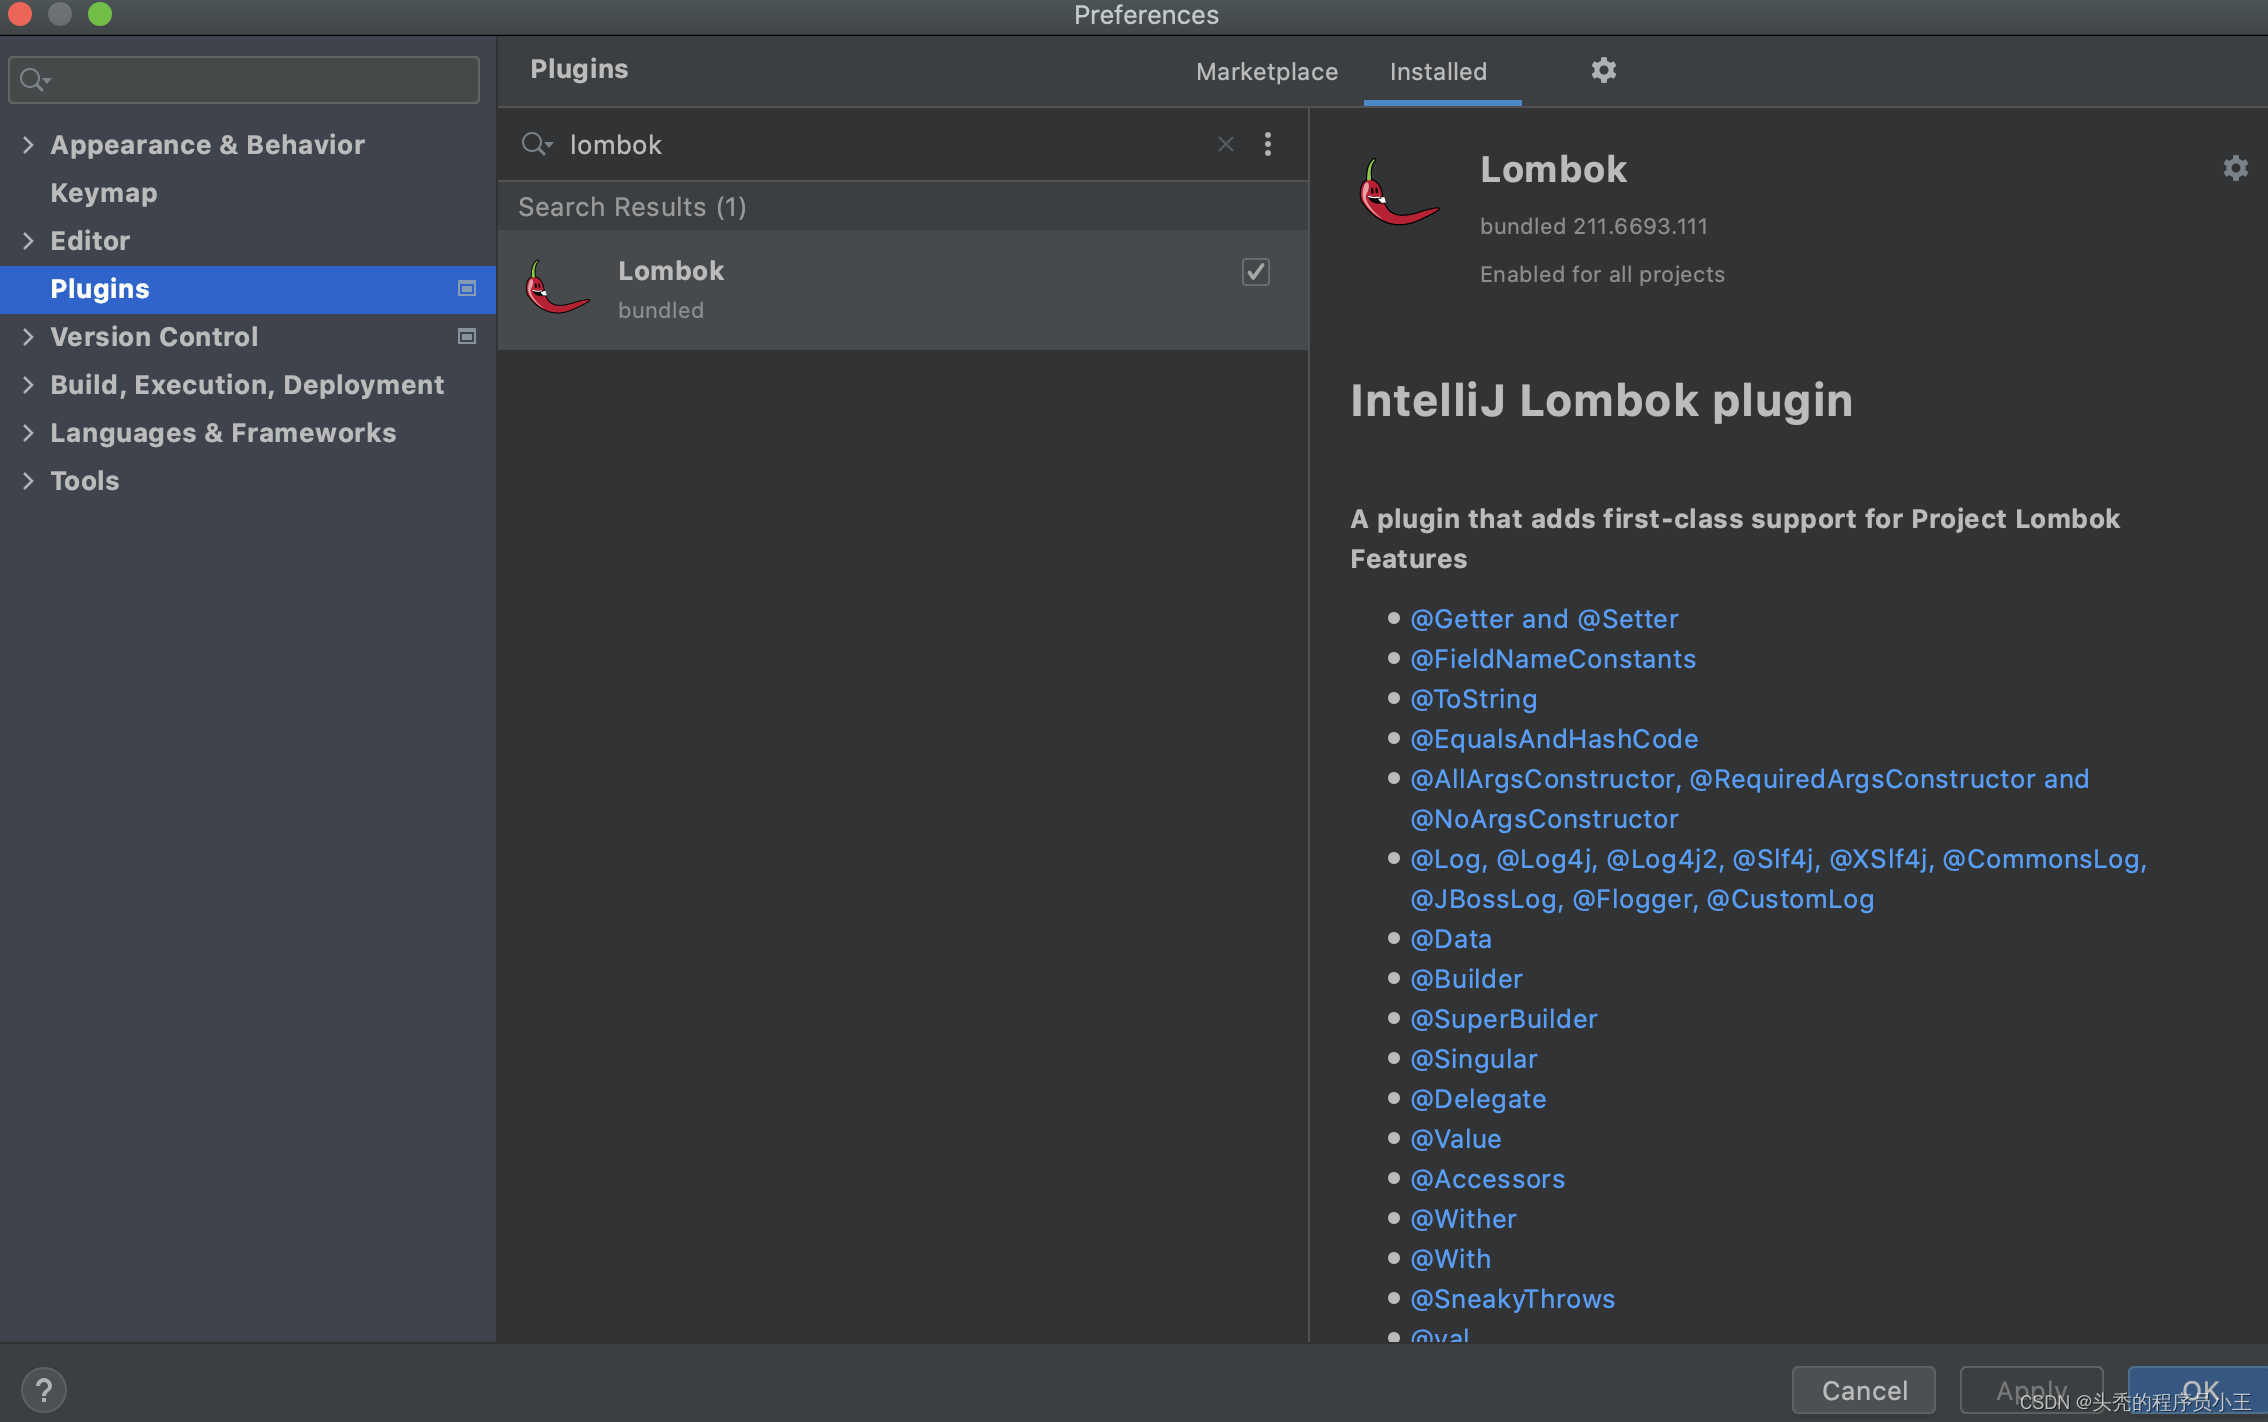Click project-level indicator icon beside Version Control
This screenshot has width=2268, height=1422.
click(x=466, y=337)
